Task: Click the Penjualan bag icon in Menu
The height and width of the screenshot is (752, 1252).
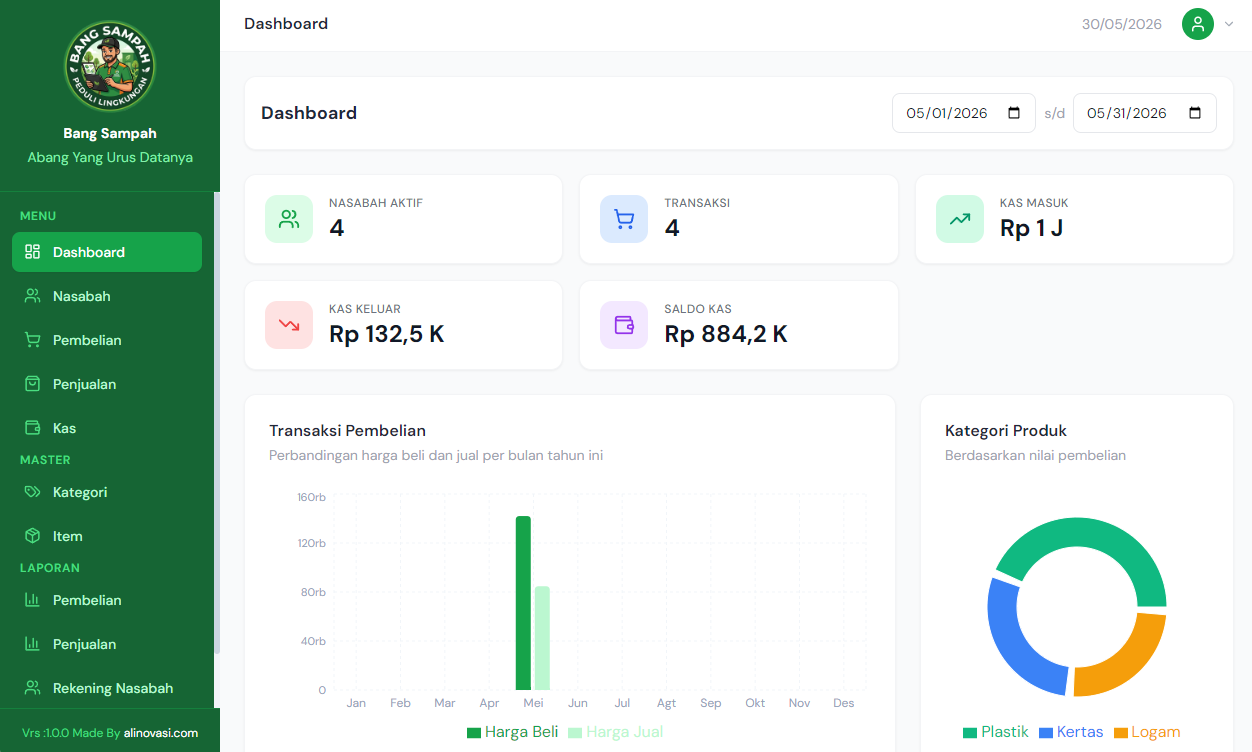Action: (32, 384)
